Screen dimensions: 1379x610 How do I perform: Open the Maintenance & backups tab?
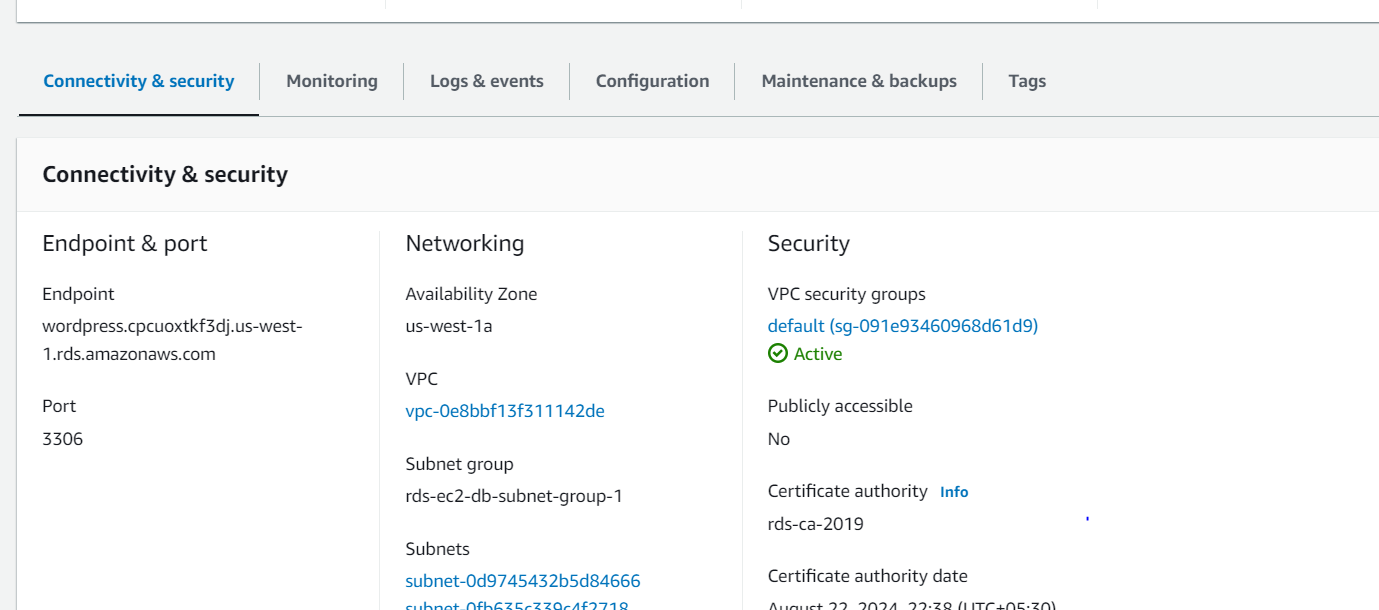point(859,81)
